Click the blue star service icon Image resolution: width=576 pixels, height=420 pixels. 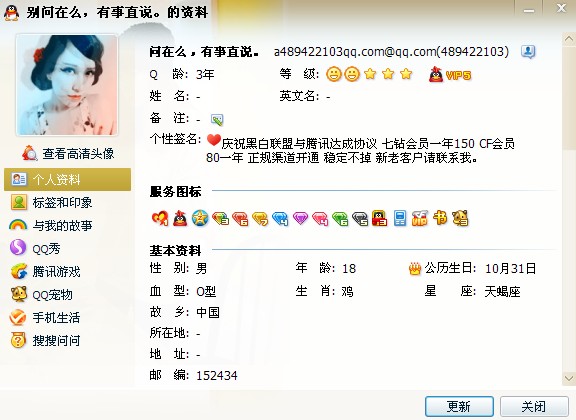coord(200,218)
